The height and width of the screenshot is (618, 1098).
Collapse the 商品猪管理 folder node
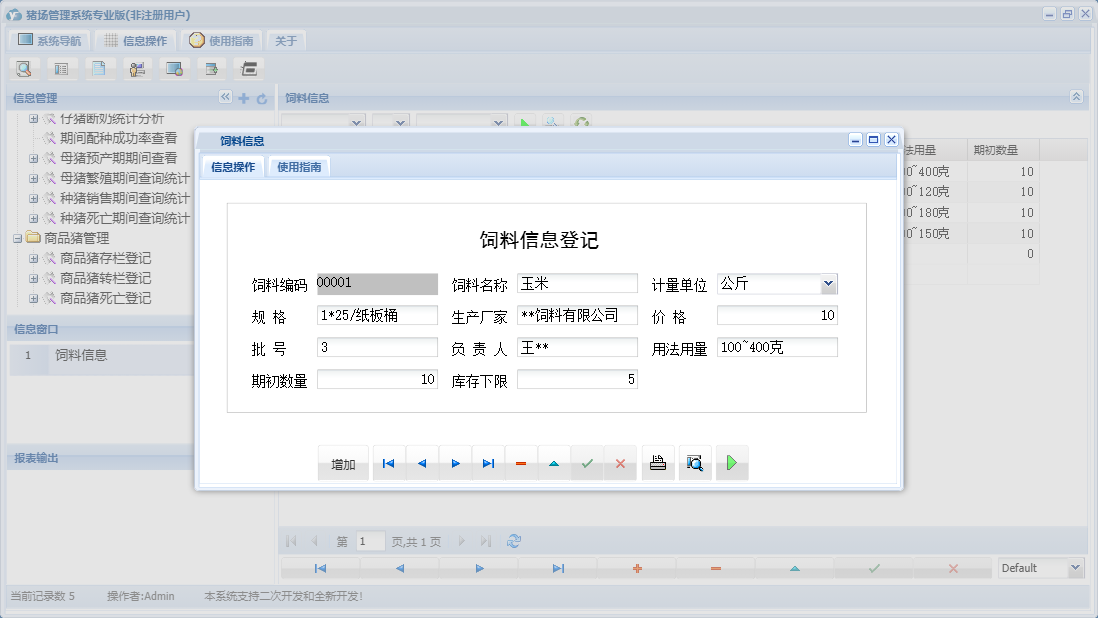pyautogui.click(x=17, y=238)
